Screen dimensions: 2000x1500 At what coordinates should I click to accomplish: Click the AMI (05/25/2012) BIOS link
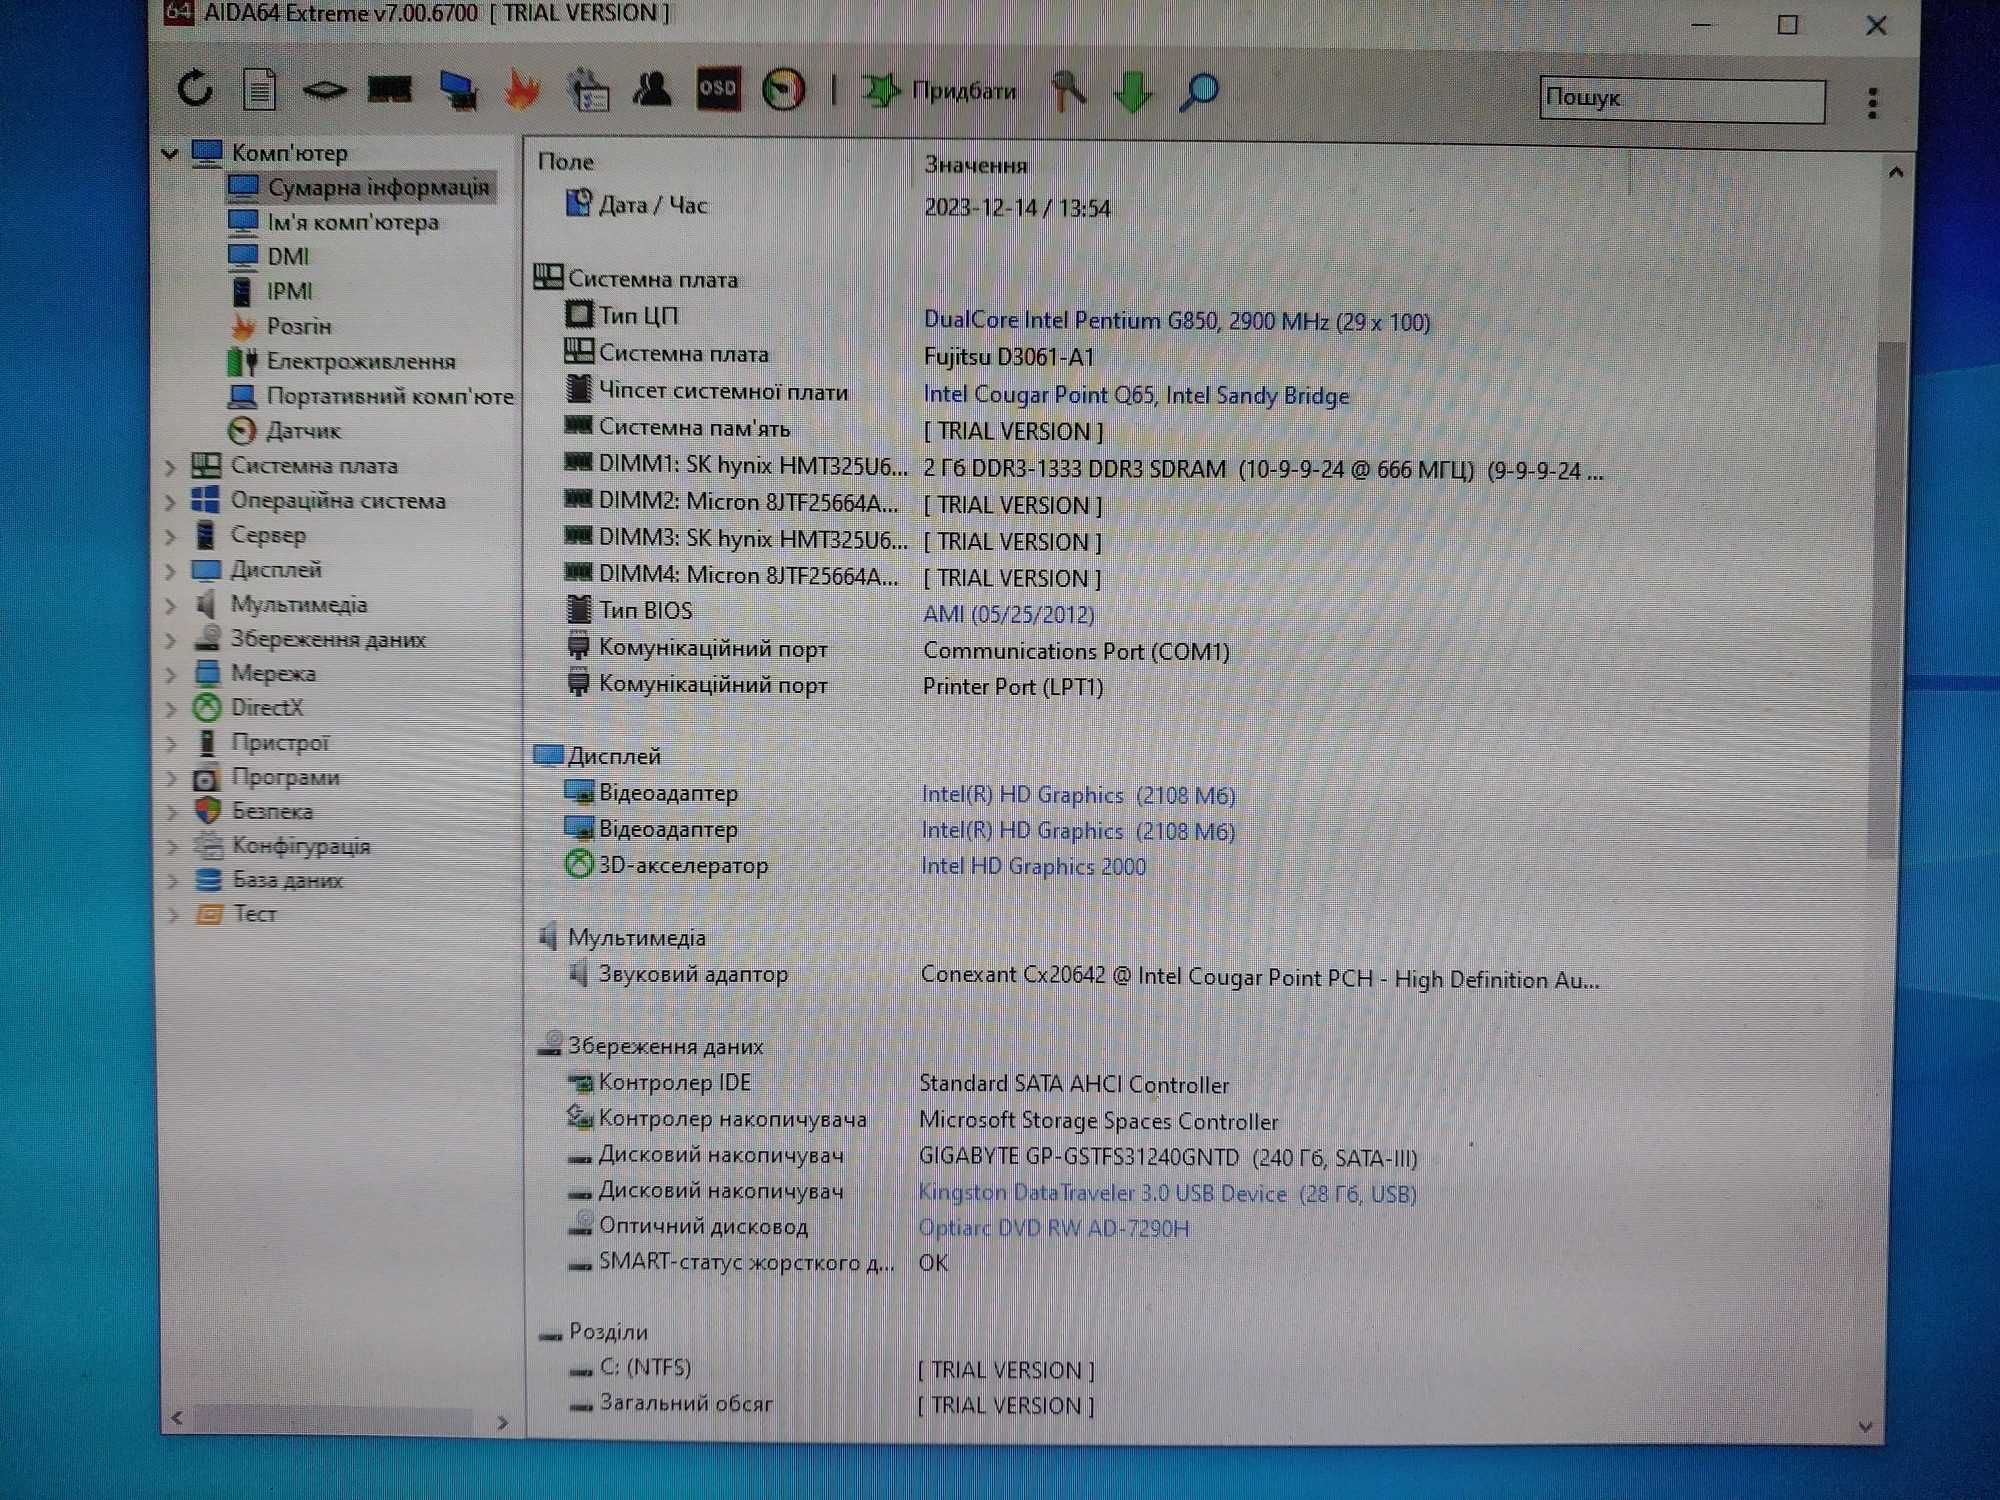(x=1008, y=614)
